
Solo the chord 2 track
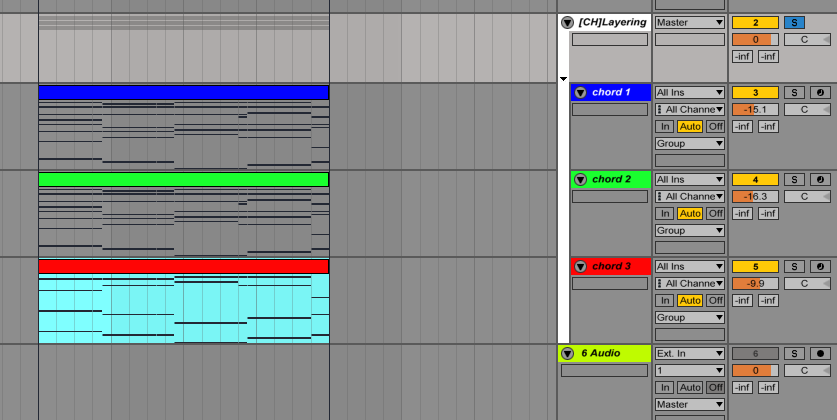(x=794, y=179)
